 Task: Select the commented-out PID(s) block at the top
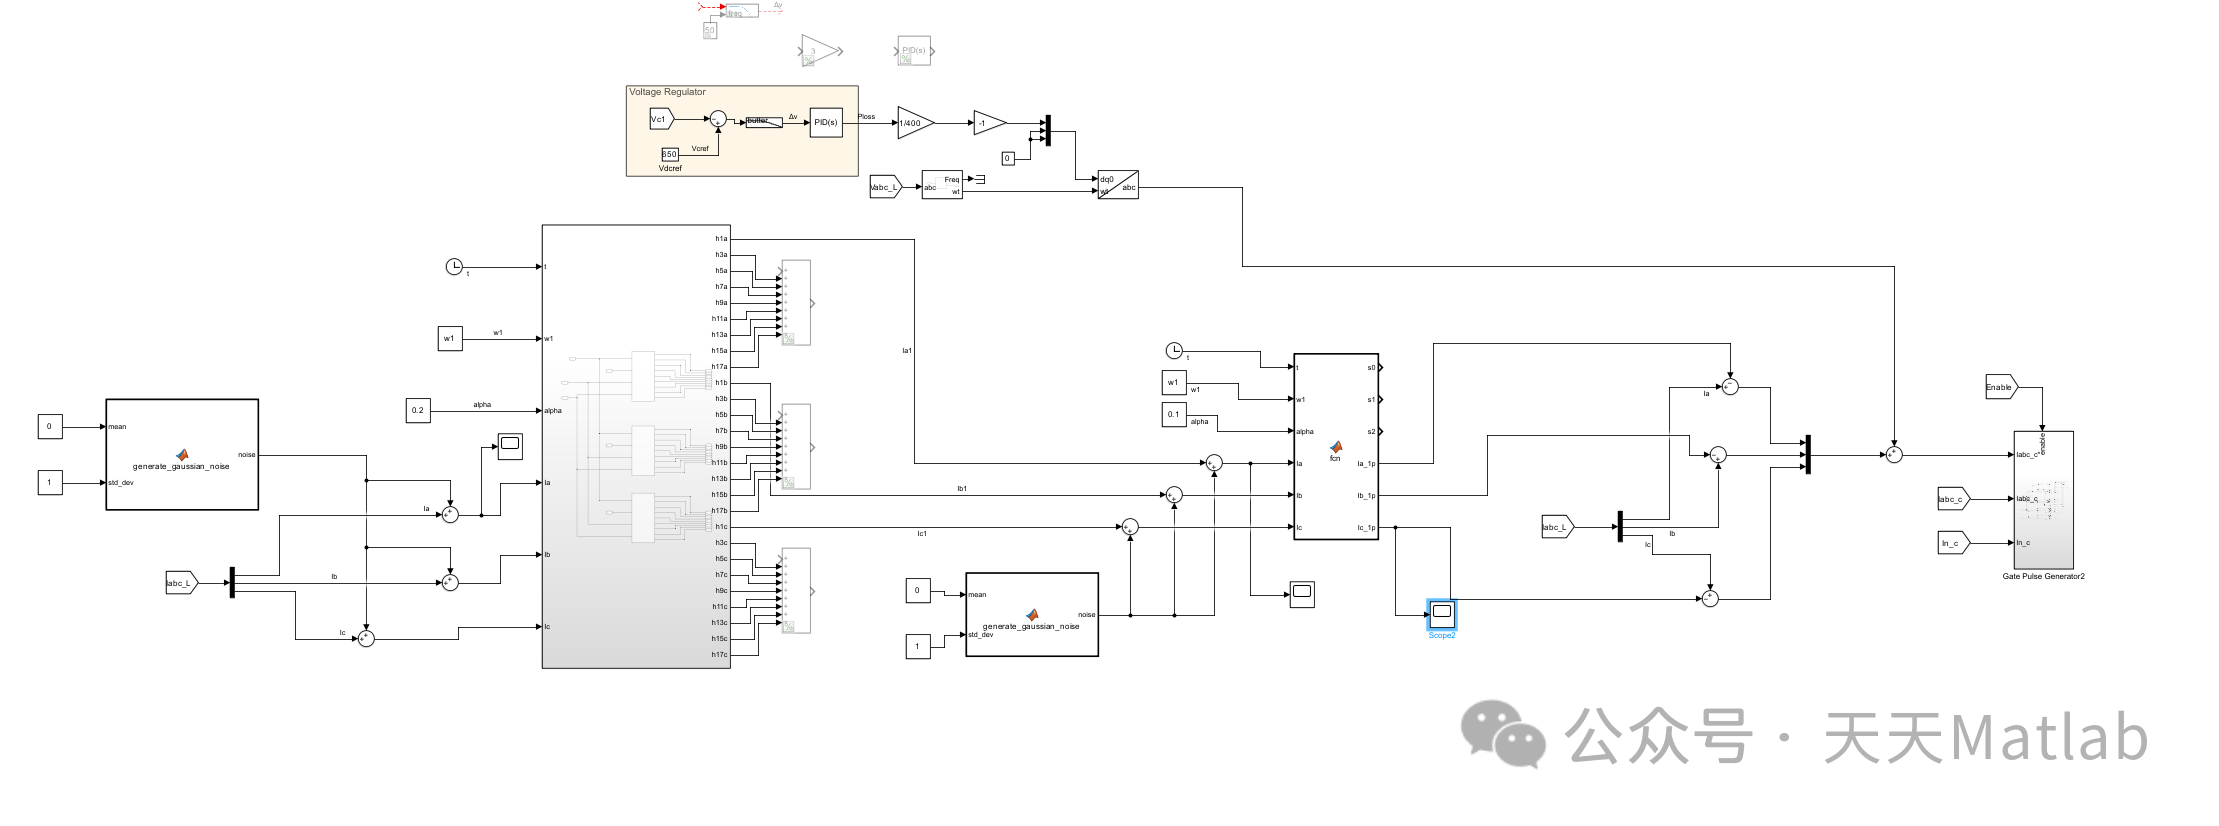click(914, 51)
